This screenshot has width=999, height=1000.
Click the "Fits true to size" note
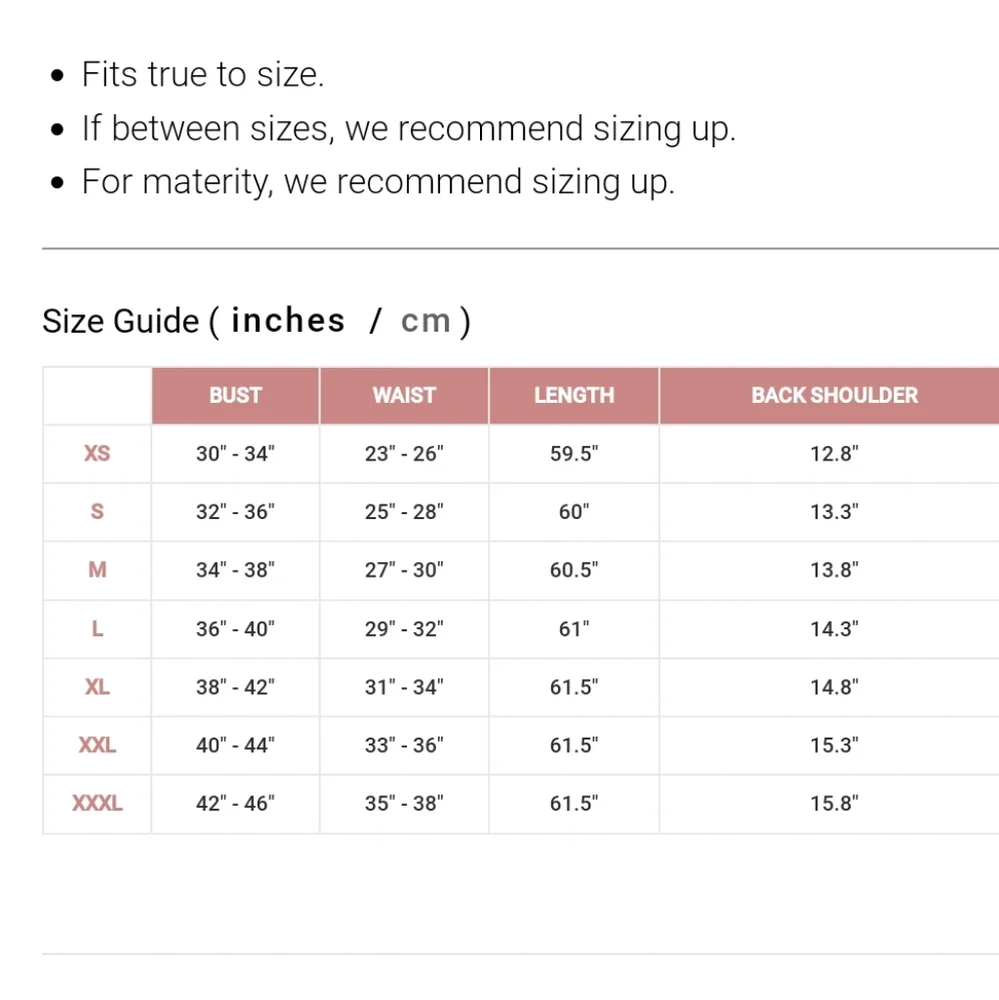tap(203, 75)
